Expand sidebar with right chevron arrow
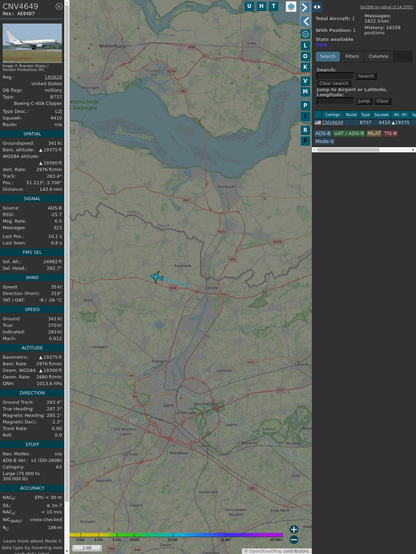 (305, 7)
